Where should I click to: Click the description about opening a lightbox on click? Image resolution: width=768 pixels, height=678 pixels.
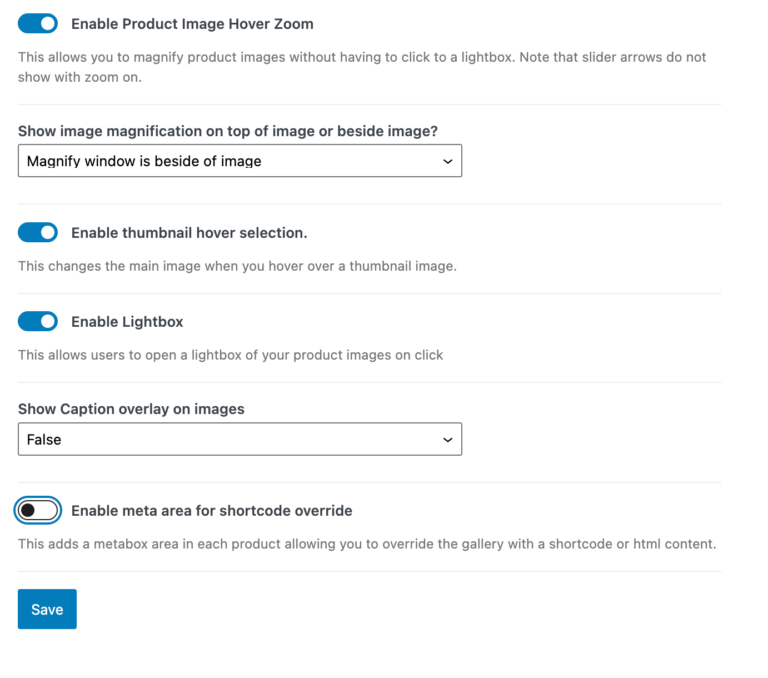[x=230, y=354]
